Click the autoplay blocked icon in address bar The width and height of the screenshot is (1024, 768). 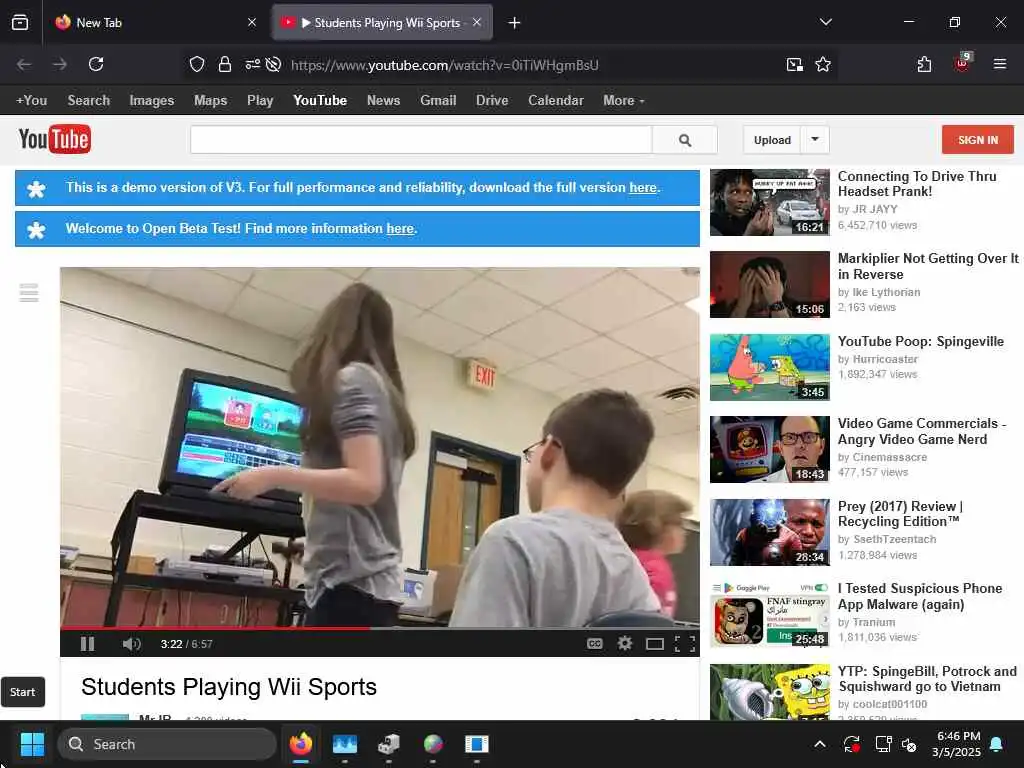(x=274, y=64)
